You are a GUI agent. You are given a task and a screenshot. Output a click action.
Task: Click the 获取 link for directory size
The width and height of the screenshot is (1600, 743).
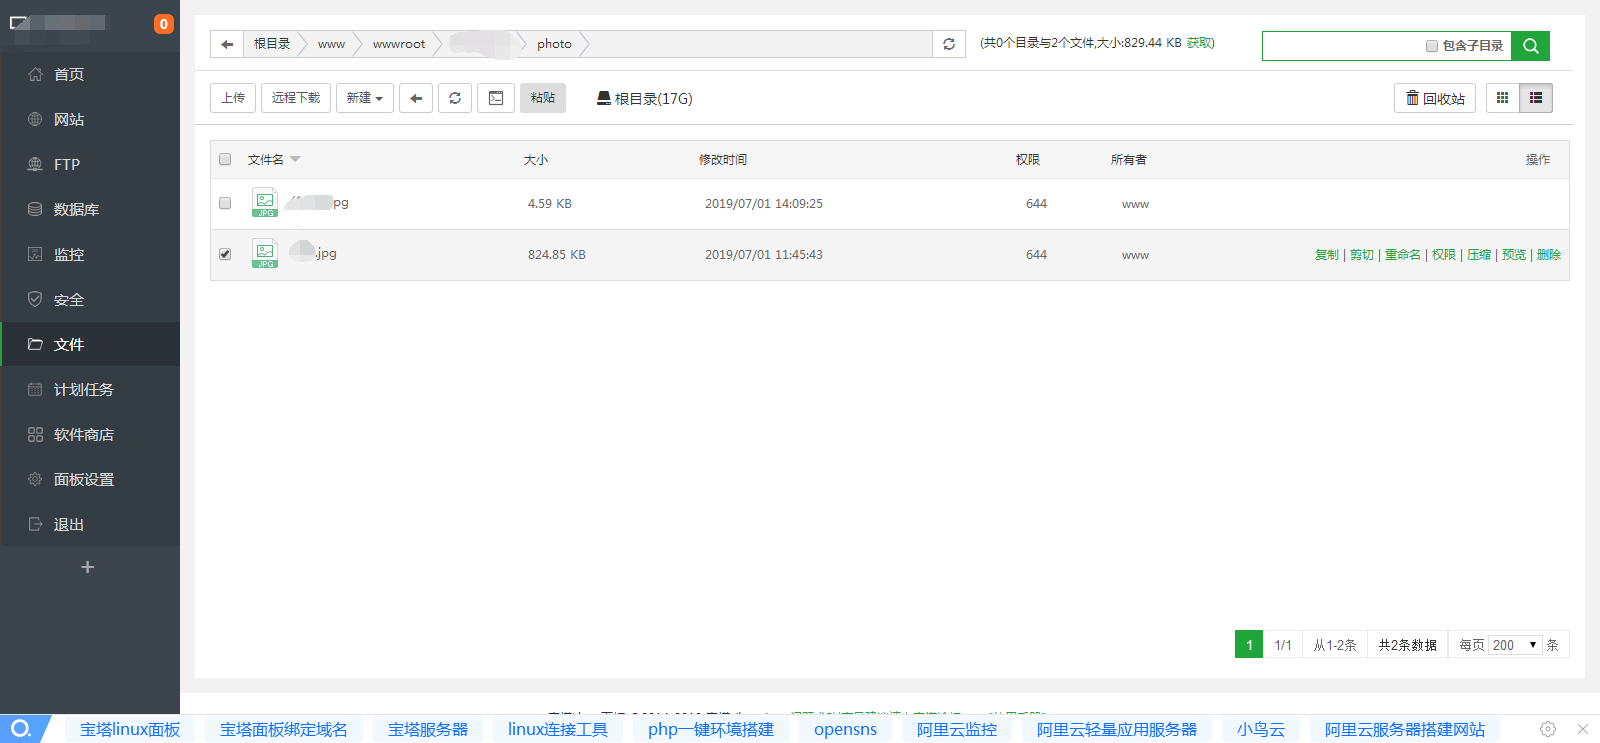[x=1199, y=43]
